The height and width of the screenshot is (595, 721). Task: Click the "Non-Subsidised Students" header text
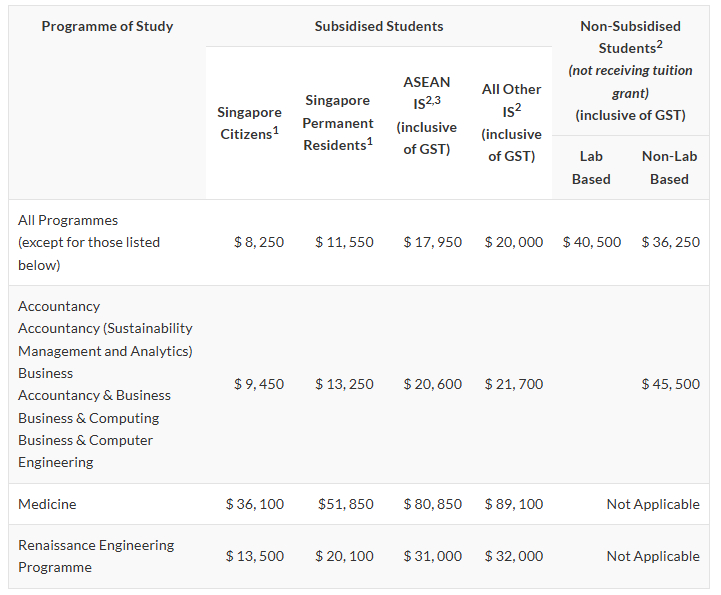630,37
